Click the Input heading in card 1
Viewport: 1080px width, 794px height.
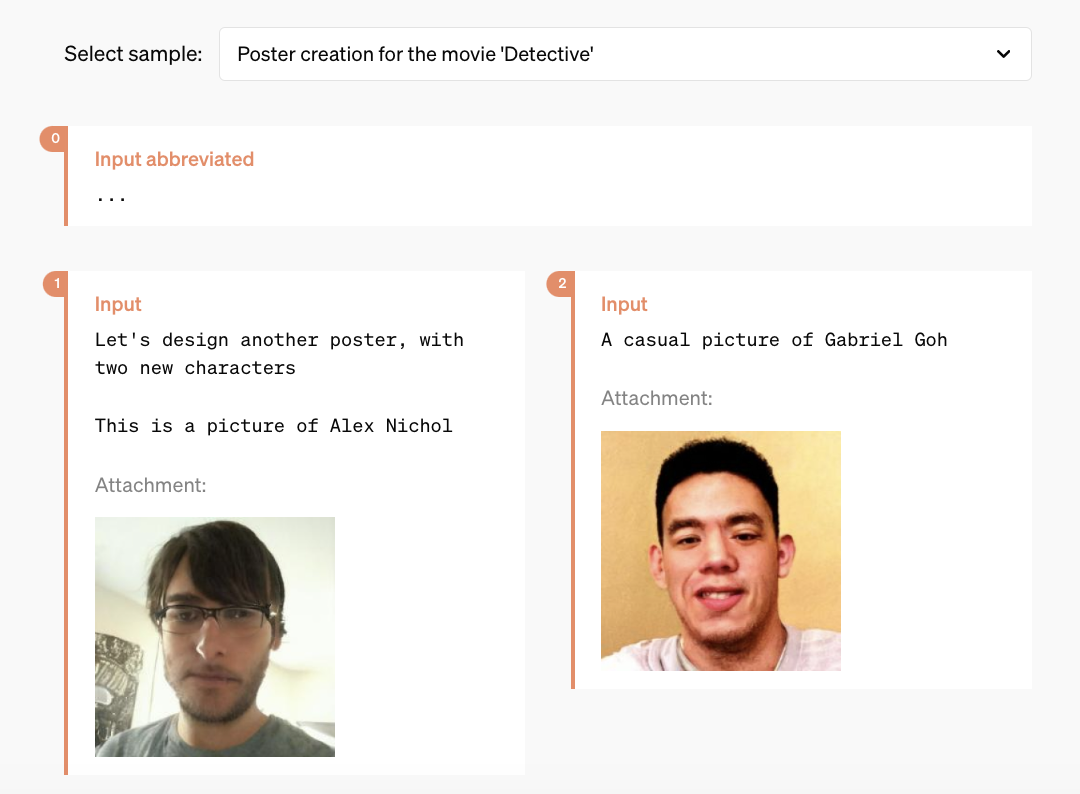(118, 304)
